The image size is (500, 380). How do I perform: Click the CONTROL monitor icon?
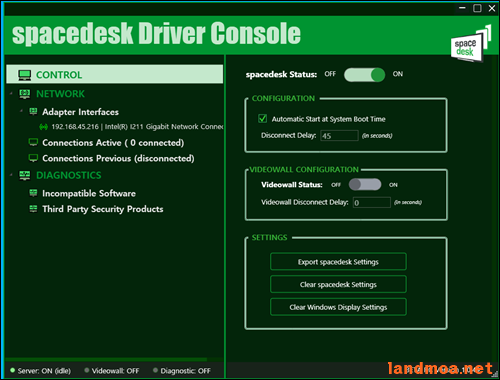point(25,75)
